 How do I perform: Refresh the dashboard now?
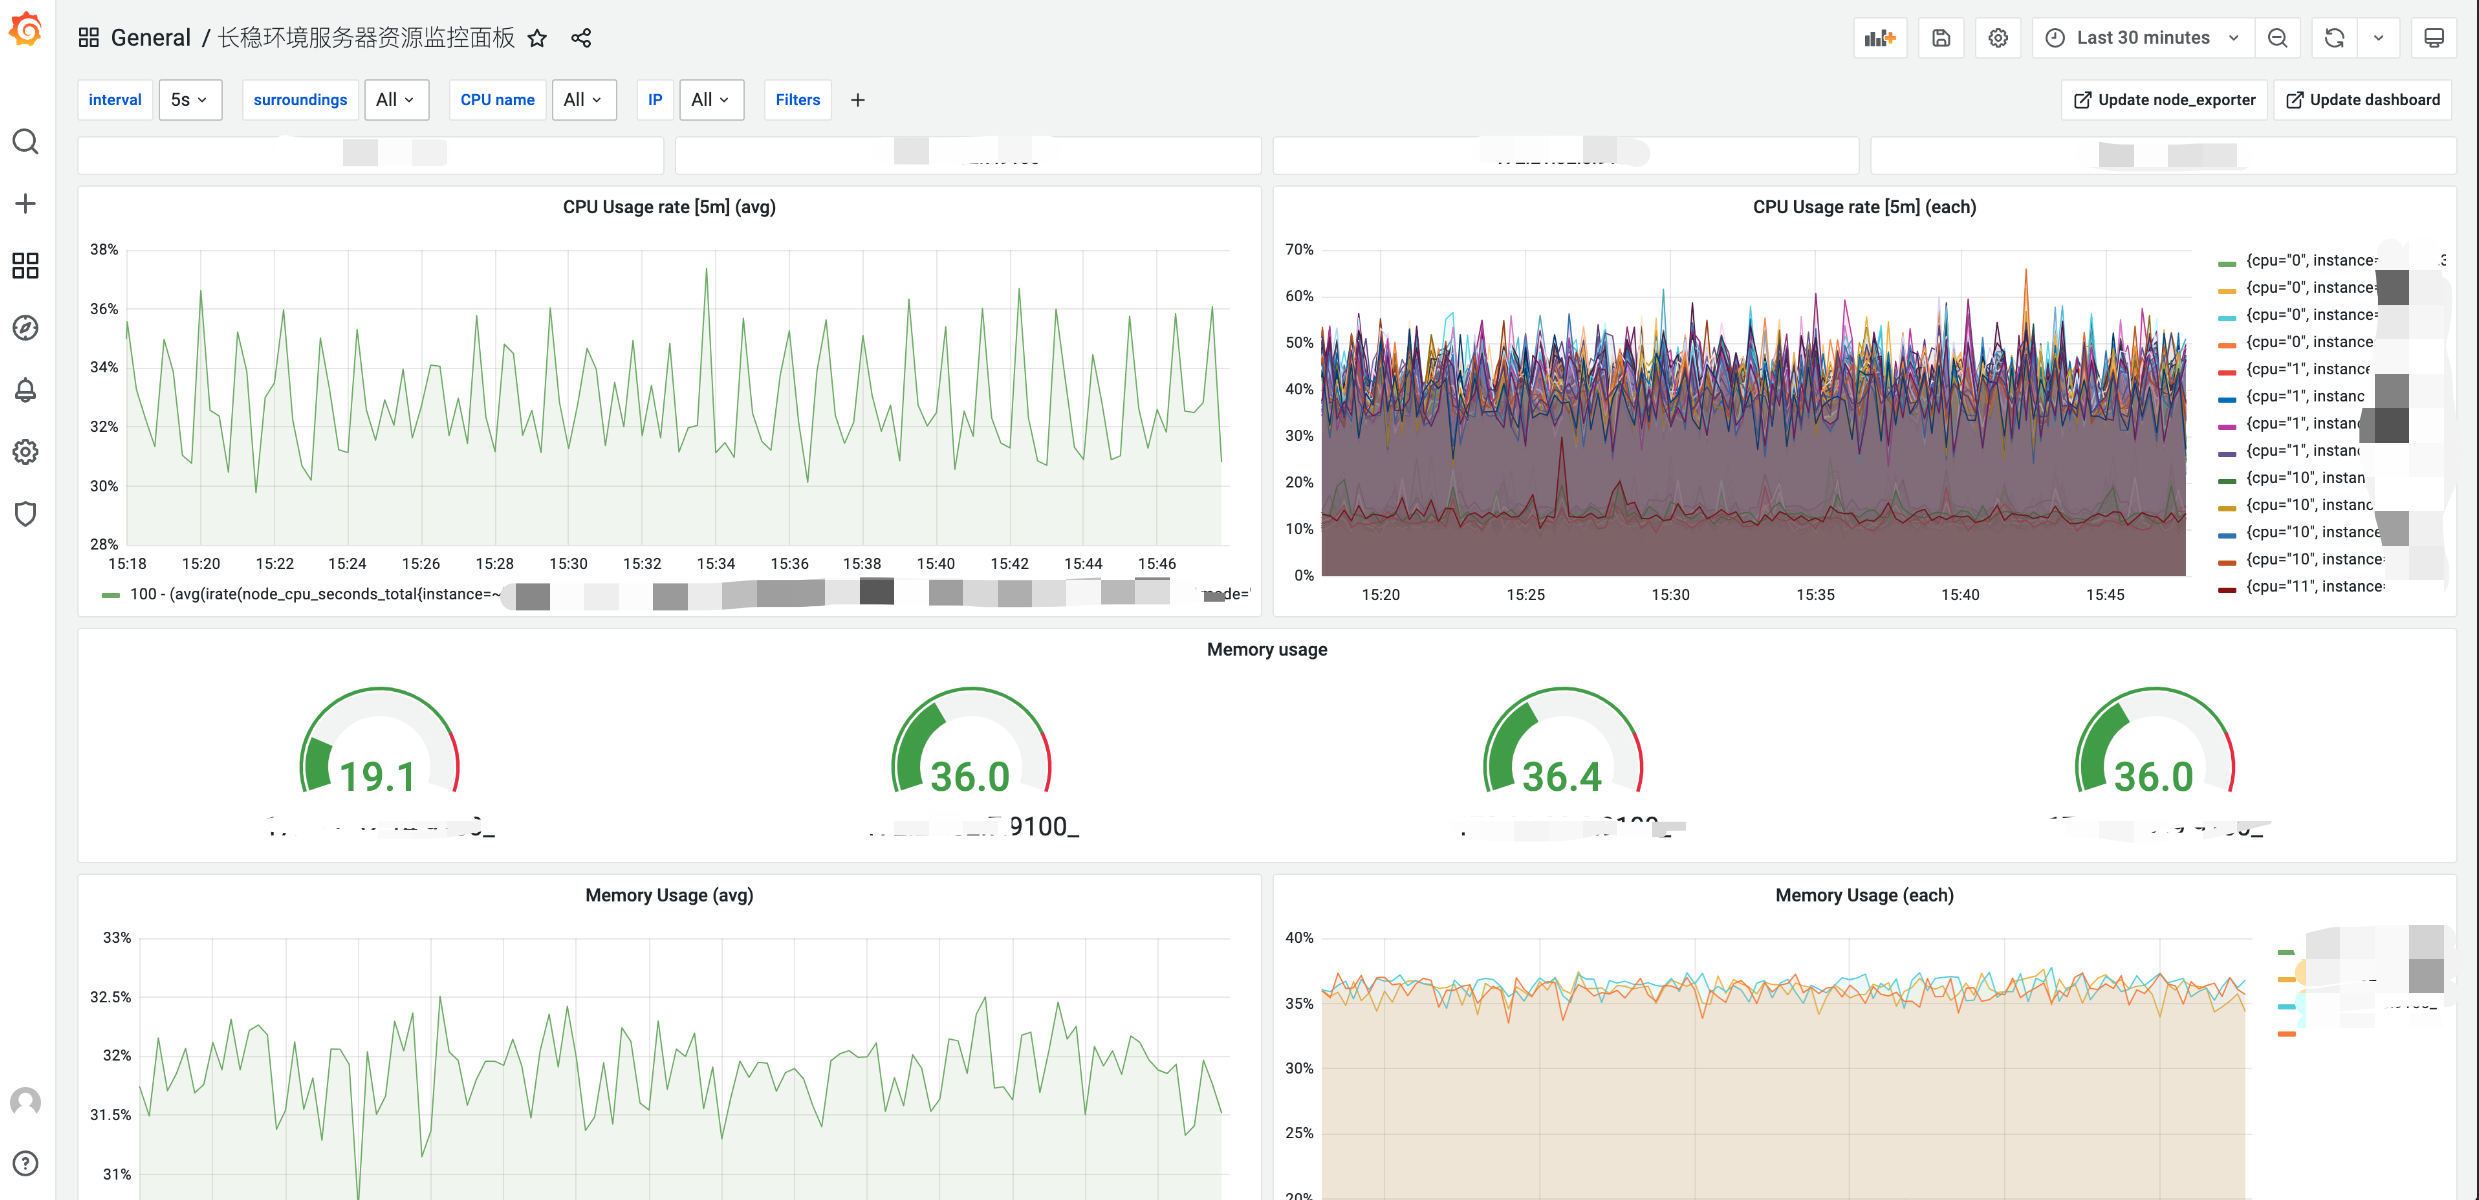2334,38
